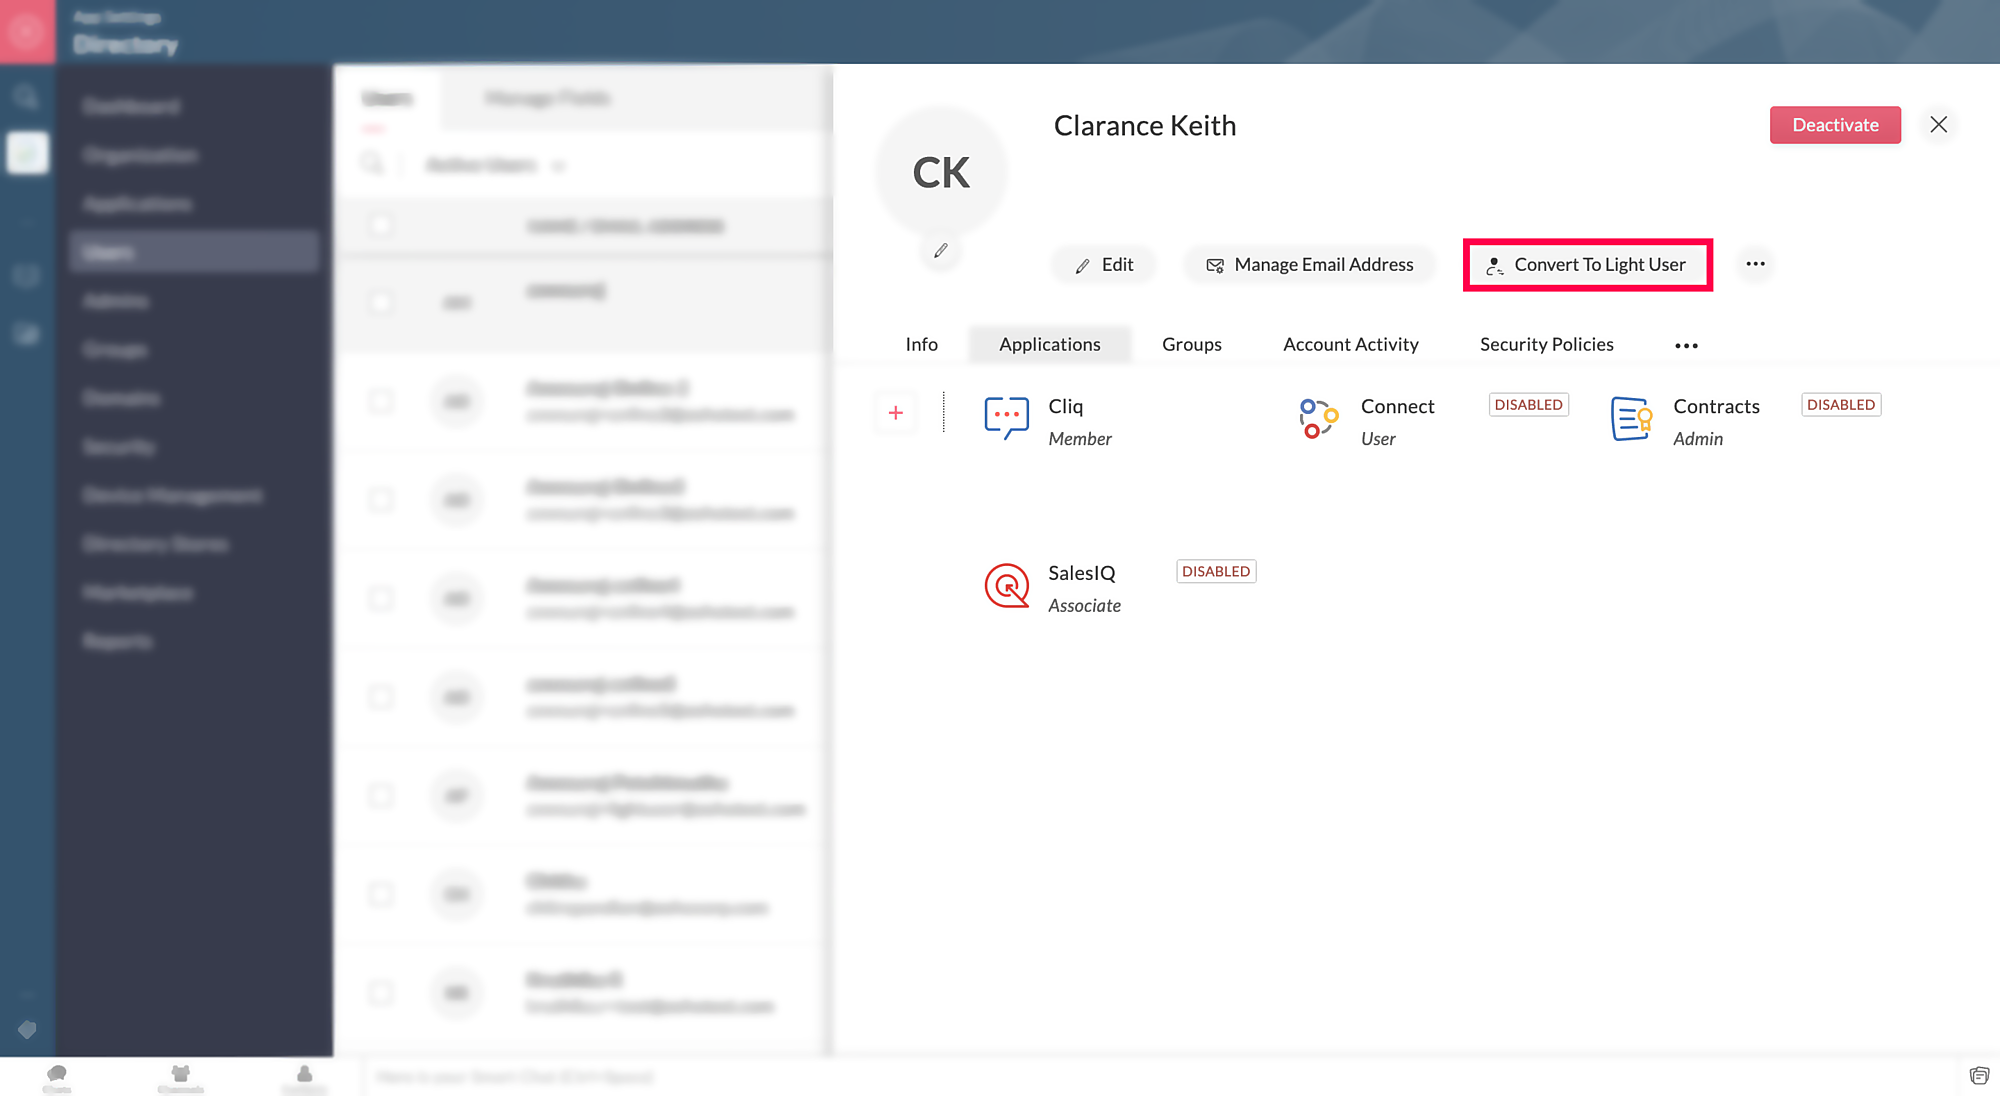Viewport: 2000px width, 1096px height.
Task: Close the Clarance Keith user panel
Action: [1938, 125]
